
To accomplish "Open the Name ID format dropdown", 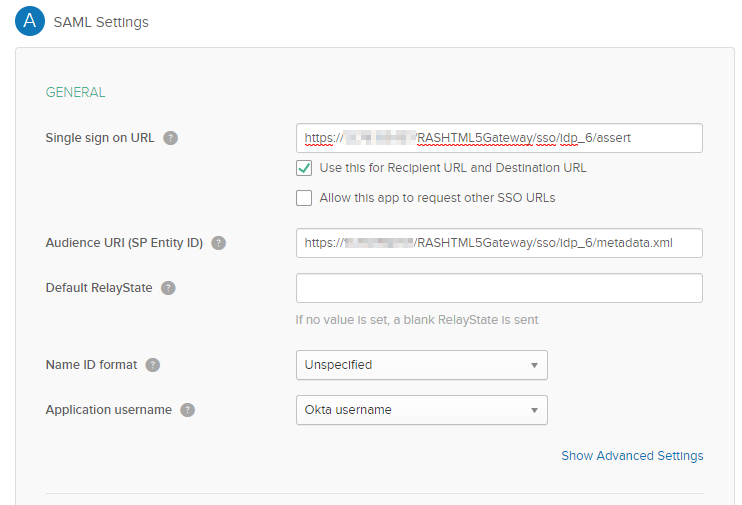I will click(421, 365).
